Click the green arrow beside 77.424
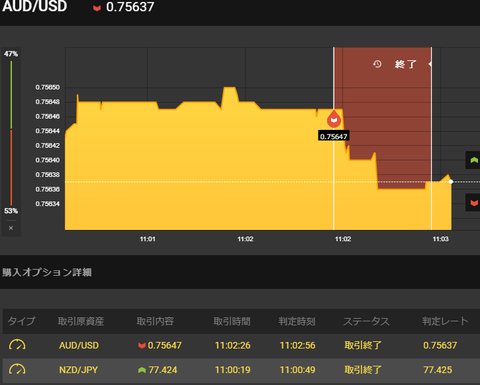Image resolution: width=480 pixels, height=385 pixels. pyautogui.click(x=142, y=370)
